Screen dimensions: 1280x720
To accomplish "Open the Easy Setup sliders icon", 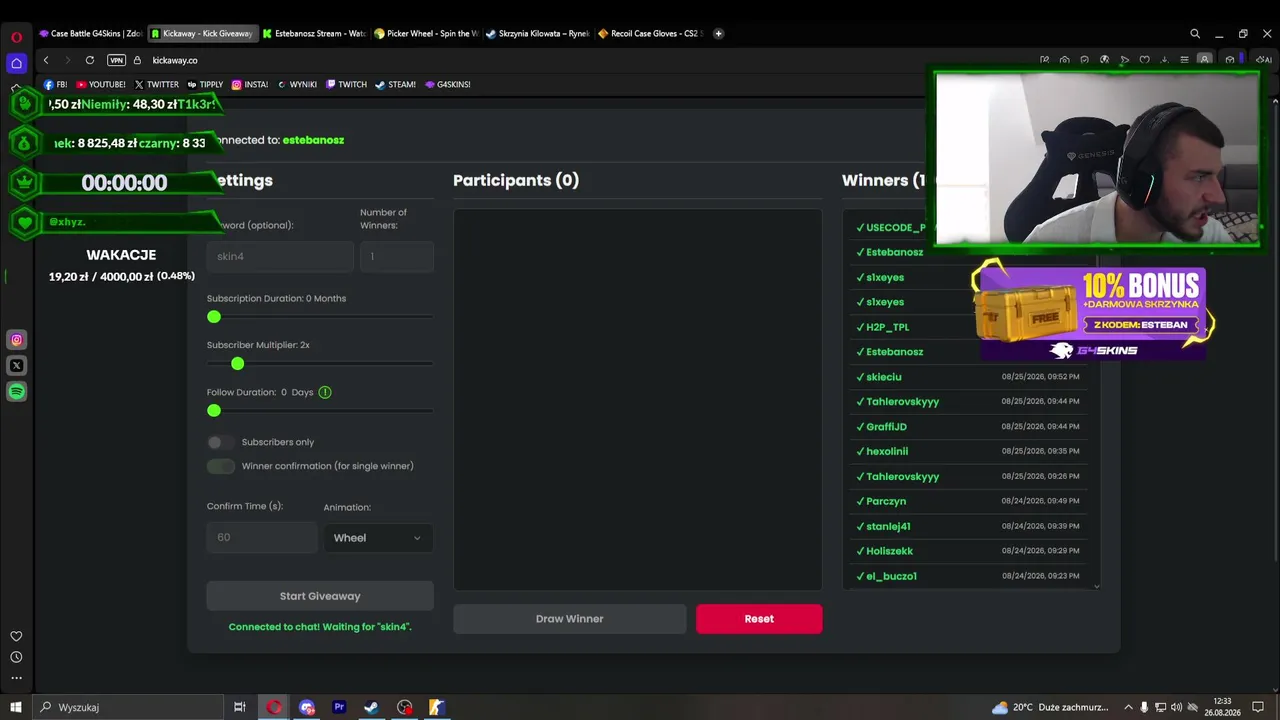I will click(x=1184, y=60).
